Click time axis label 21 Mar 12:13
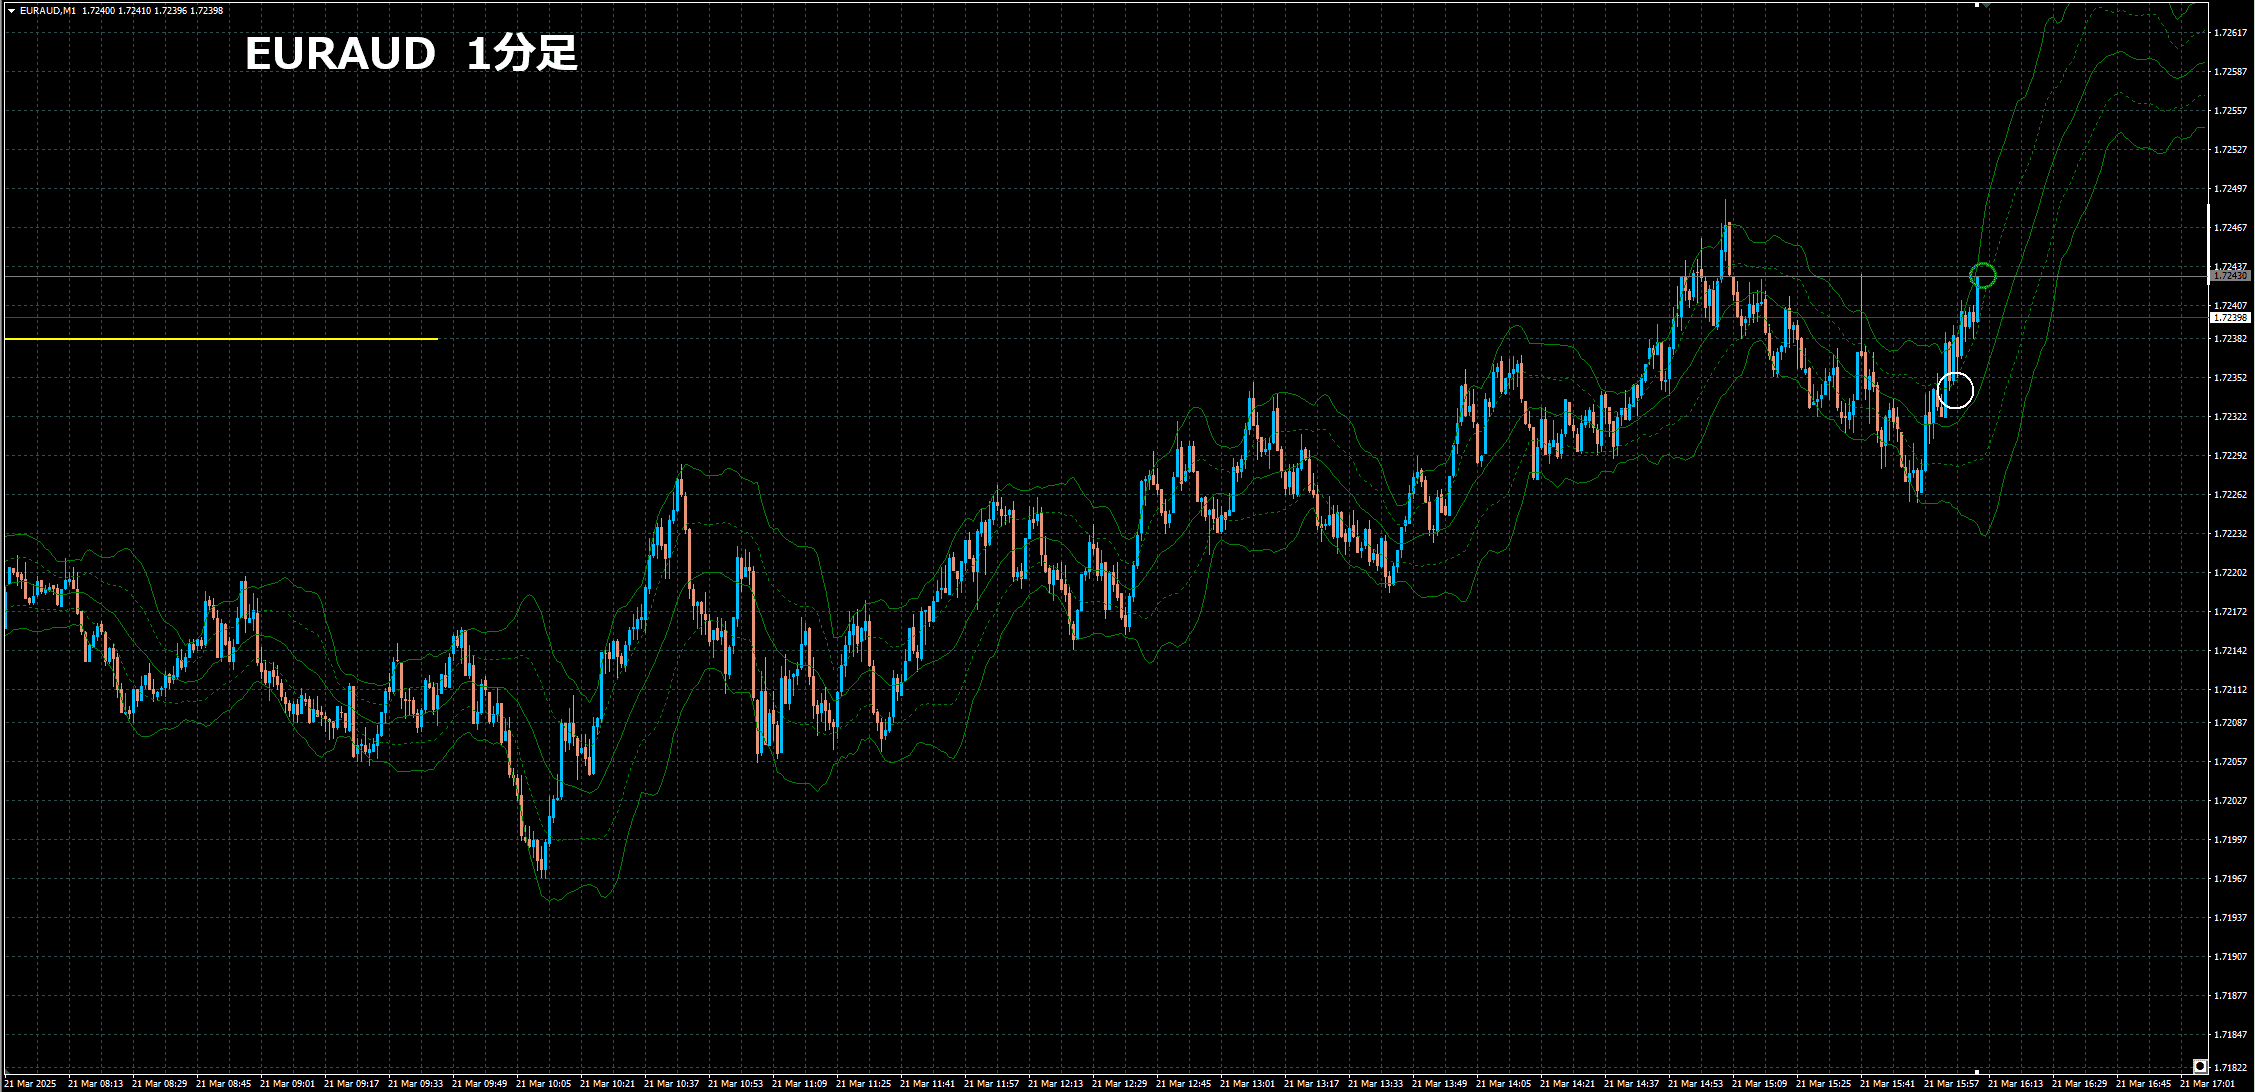The width and height of the screenshot is (2255, 1092). point(1056,1084)
